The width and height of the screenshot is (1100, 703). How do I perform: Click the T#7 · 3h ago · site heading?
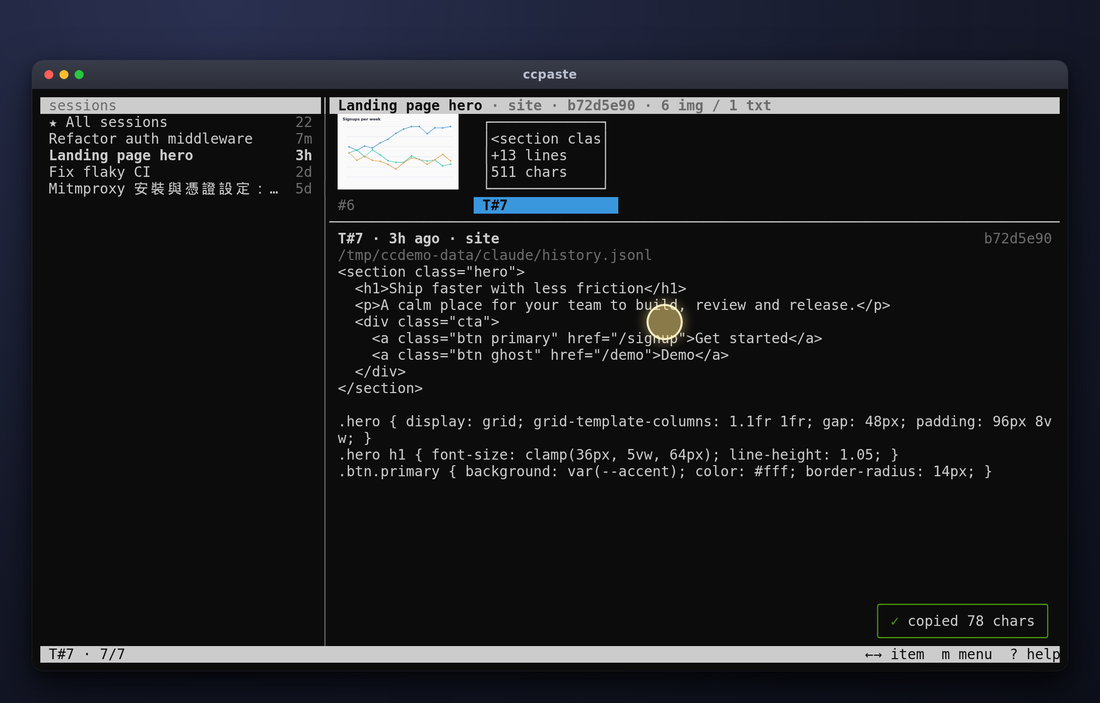[419, 239]
